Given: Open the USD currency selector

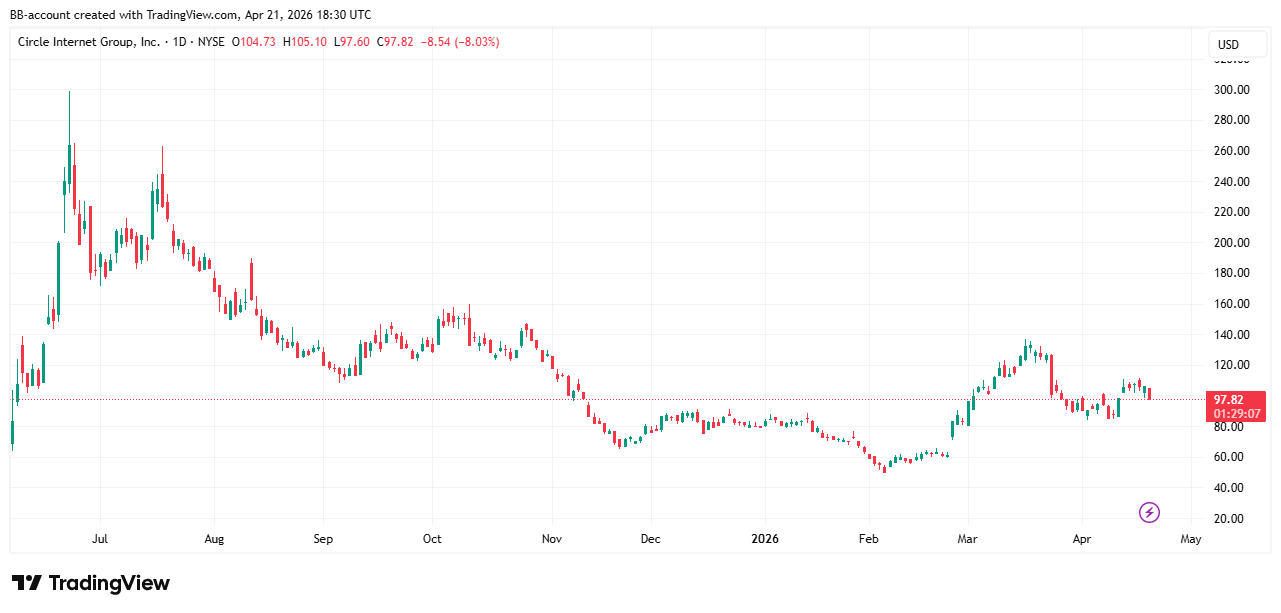Looking at the screenshot, I should coord(1227,45).
